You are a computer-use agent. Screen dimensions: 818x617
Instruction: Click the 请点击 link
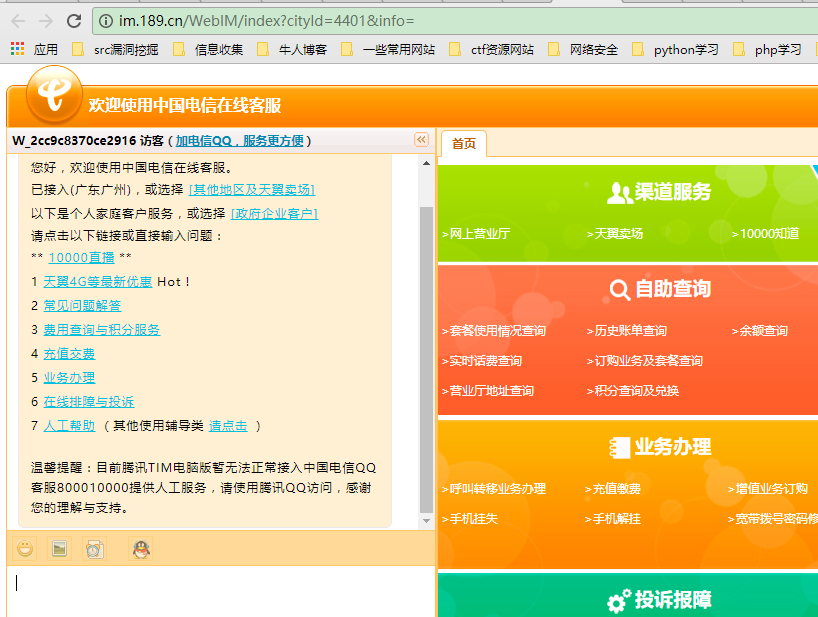coord(228,426)
